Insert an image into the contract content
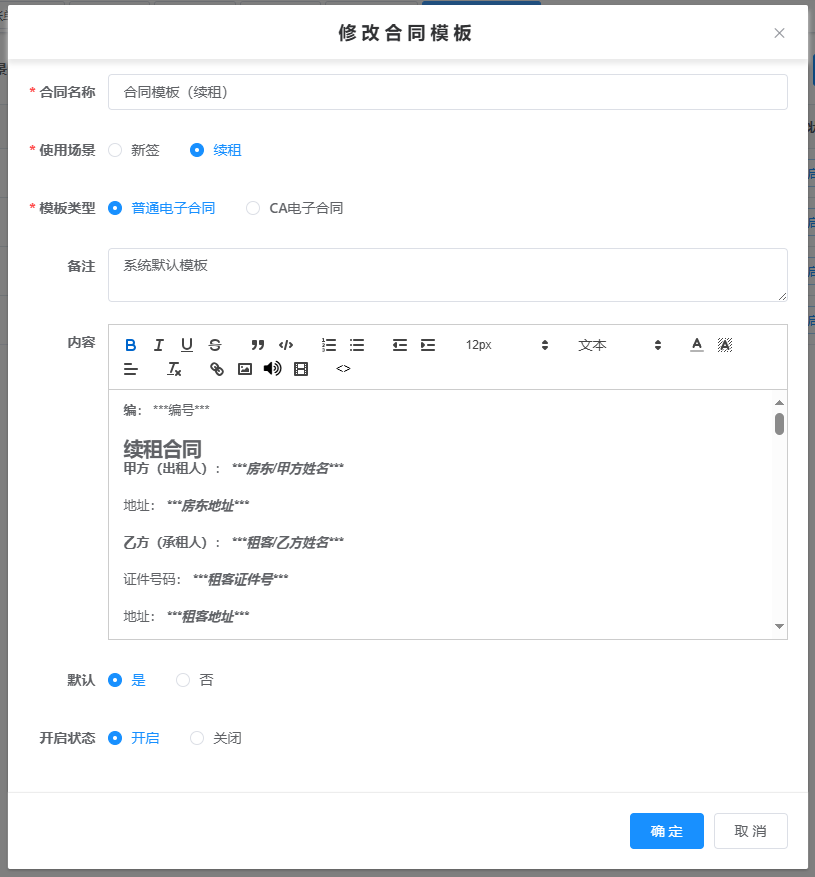Screen dimensions: 815x877 [x=245, y=369]
